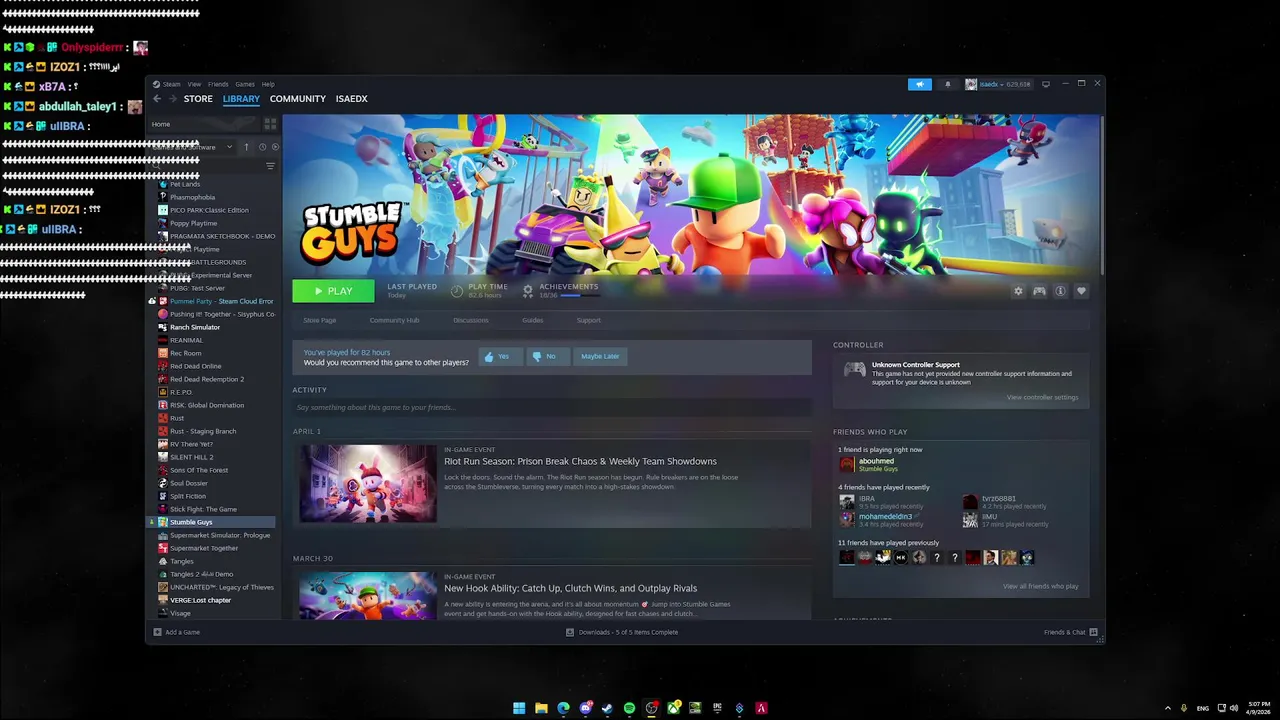Go to the STORE tab
Image resolution: width=1280 pixels, height=720 pixels.
click(x=198, y=99)
